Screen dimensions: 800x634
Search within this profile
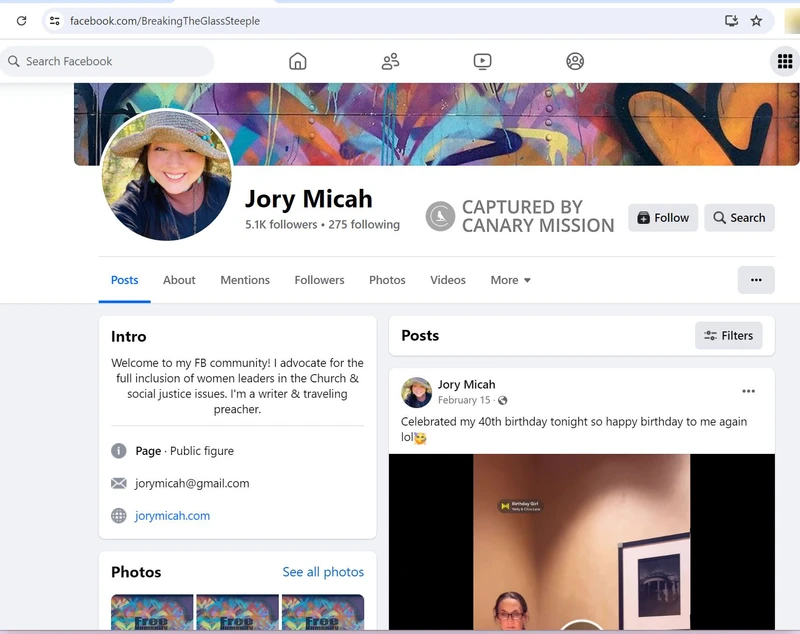[x=739, y=218]
